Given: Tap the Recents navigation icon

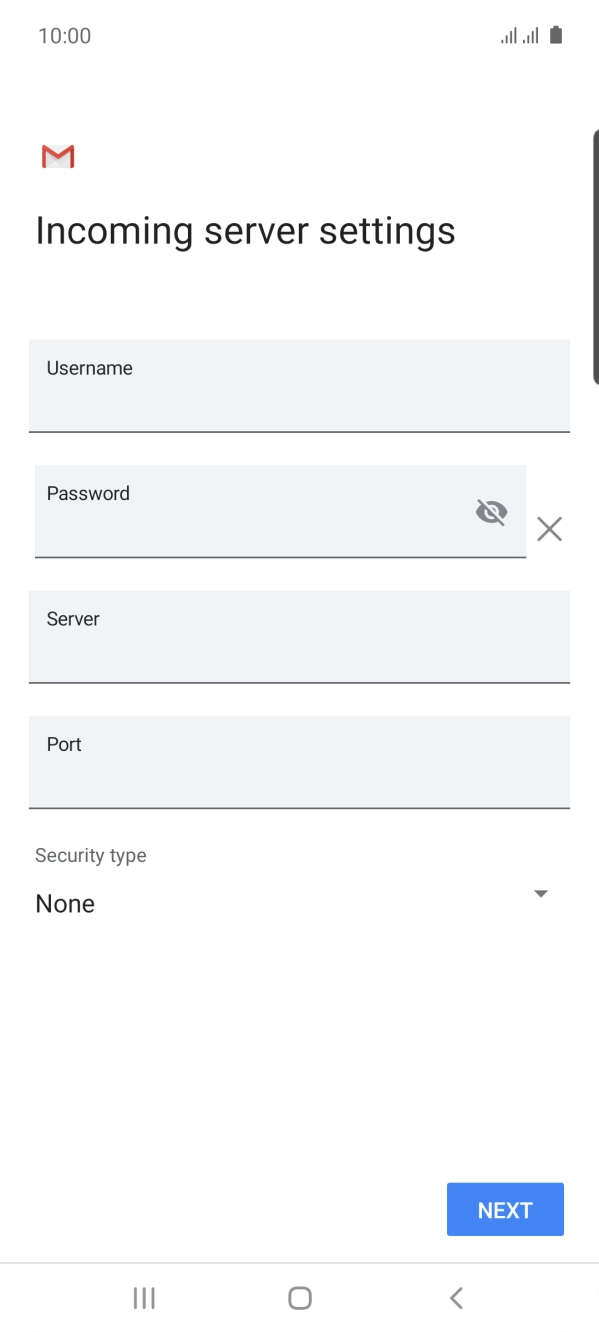Looking at the screenshot, I should coord(143,1297).
